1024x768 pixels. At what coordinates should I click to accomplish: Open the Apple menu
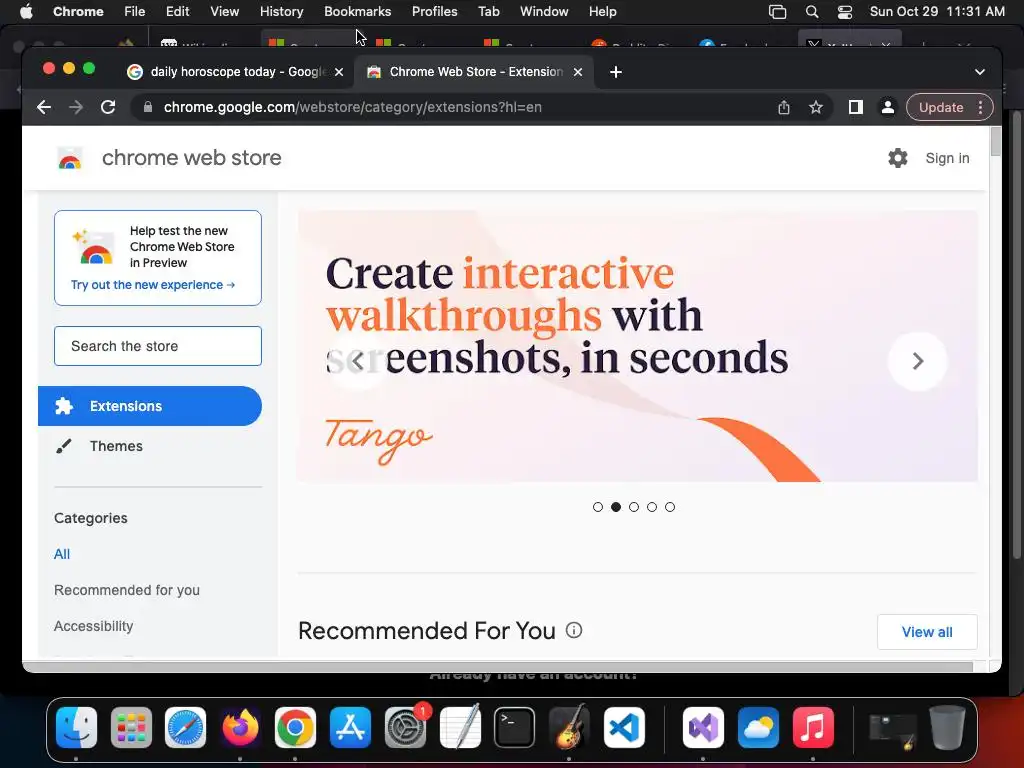pyautogui.click(x=25, y=12)
